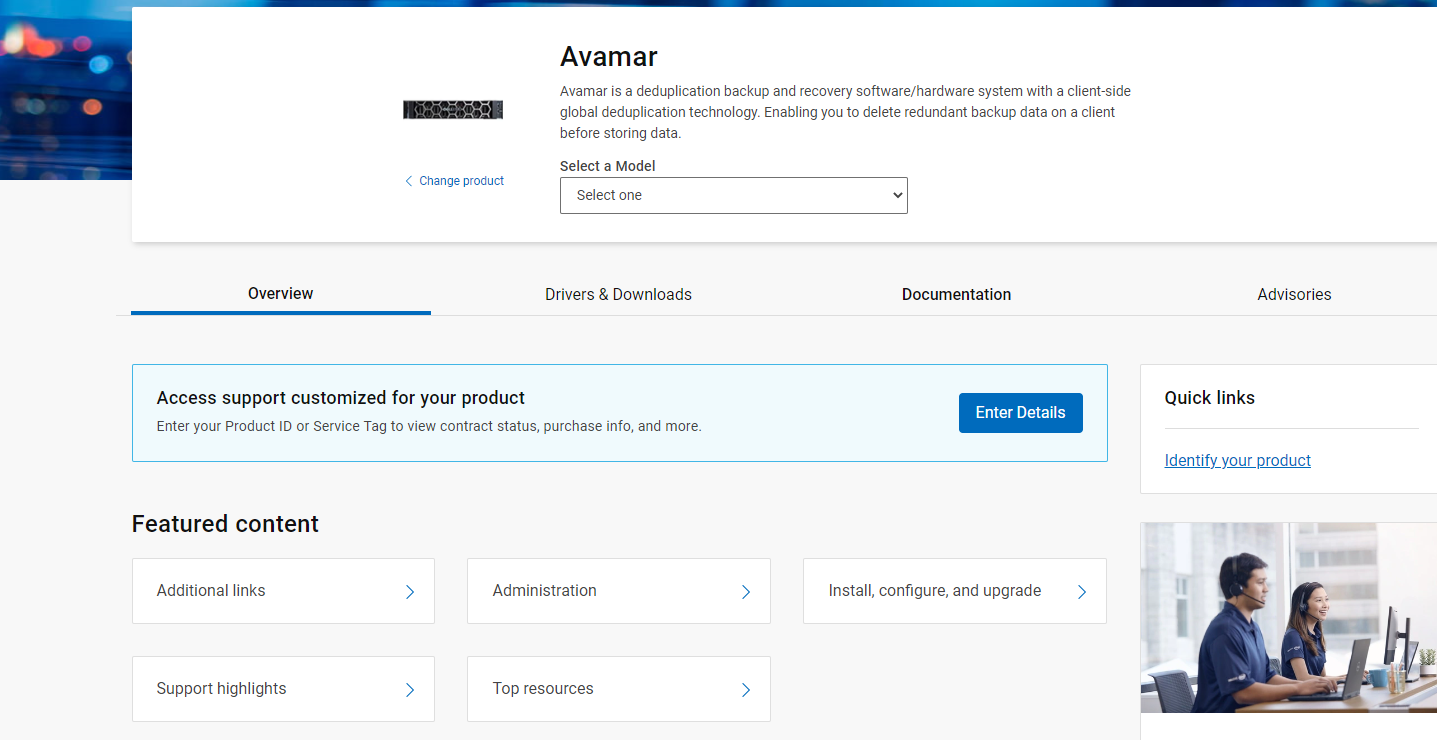Click the support agents photo

point(1288,617)
